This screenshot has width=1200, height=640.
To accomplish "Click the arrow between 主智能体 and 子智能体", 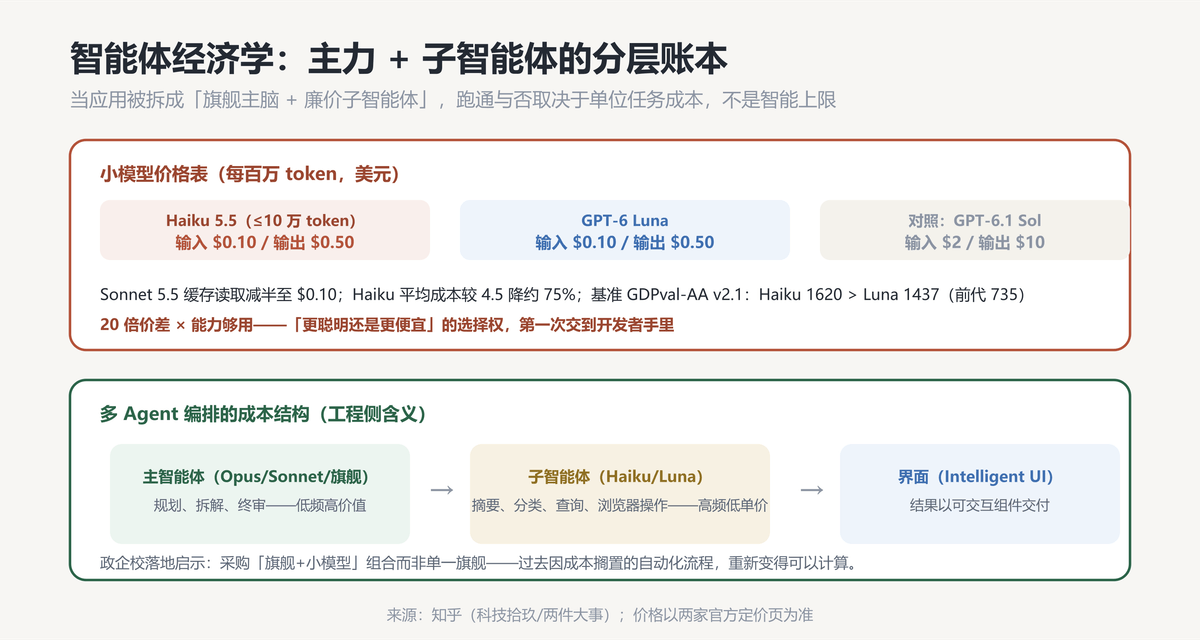I will coord(441,490).
